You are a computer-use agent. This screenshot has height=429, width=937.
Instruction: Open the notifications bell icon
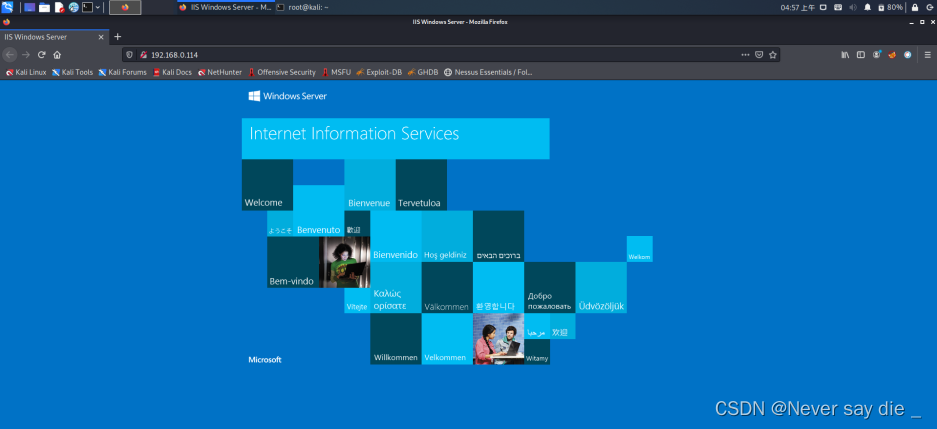(868, 7)
